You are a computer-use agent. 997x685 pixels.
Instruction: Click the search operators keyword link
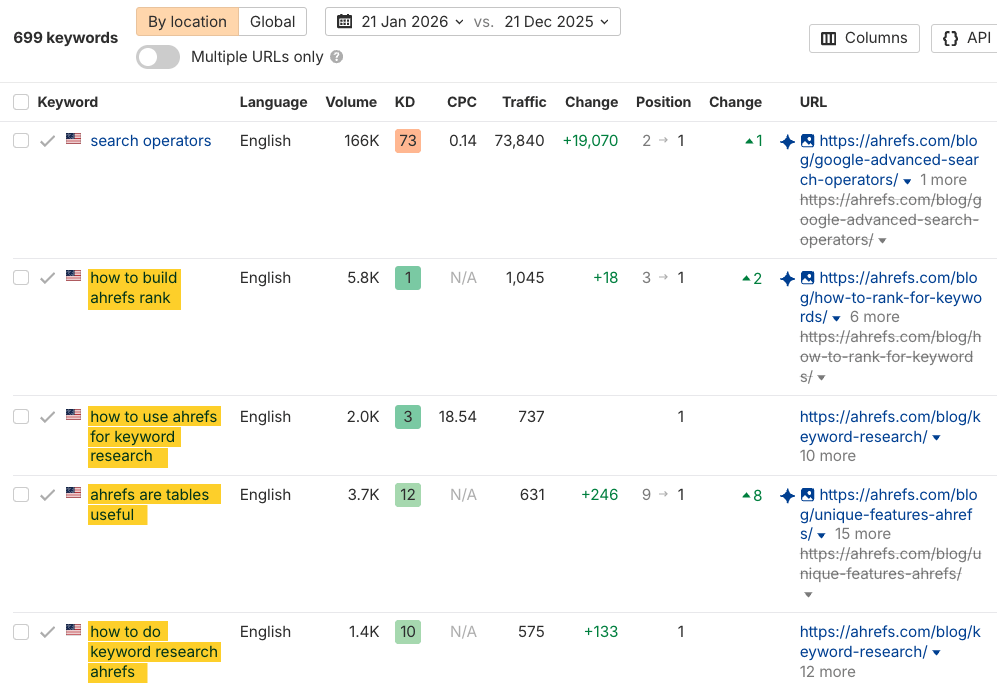150,141
